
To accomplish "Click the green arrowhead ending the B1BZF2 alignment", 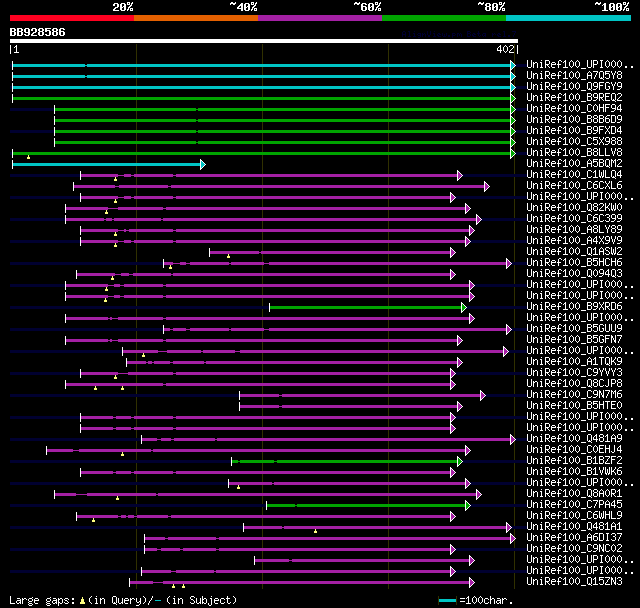I will click(x=460, y=462).
